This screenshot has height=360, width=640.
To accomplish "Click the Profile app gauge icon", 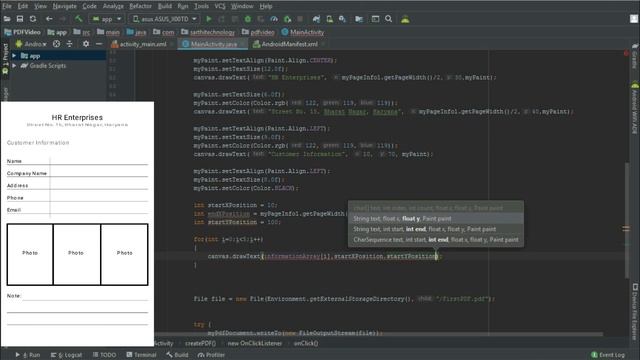I will point(274,19).
